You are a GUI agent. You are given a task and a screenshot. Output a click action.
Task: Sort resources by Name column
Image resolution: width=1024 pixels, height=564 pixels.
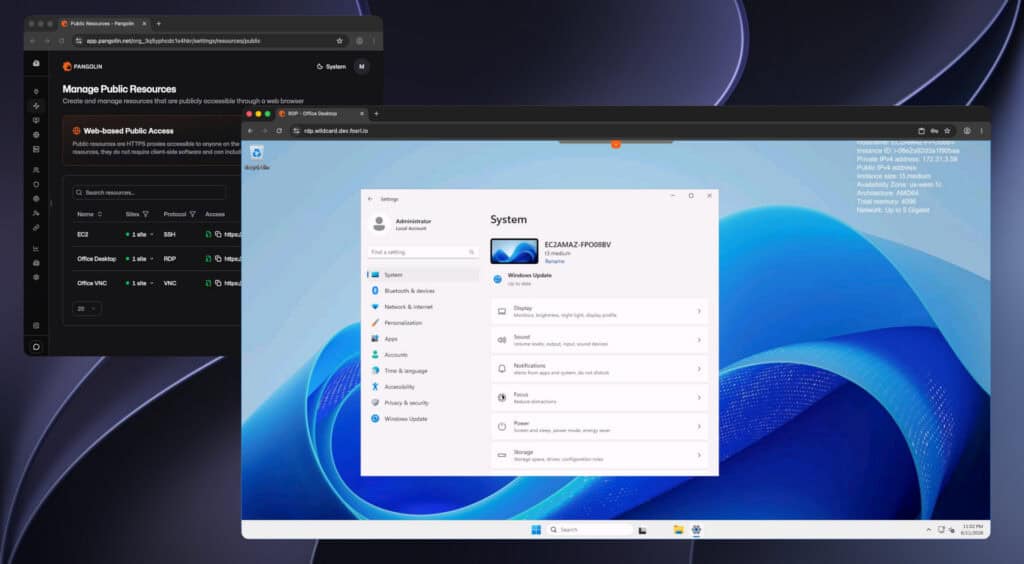point(89,214)
